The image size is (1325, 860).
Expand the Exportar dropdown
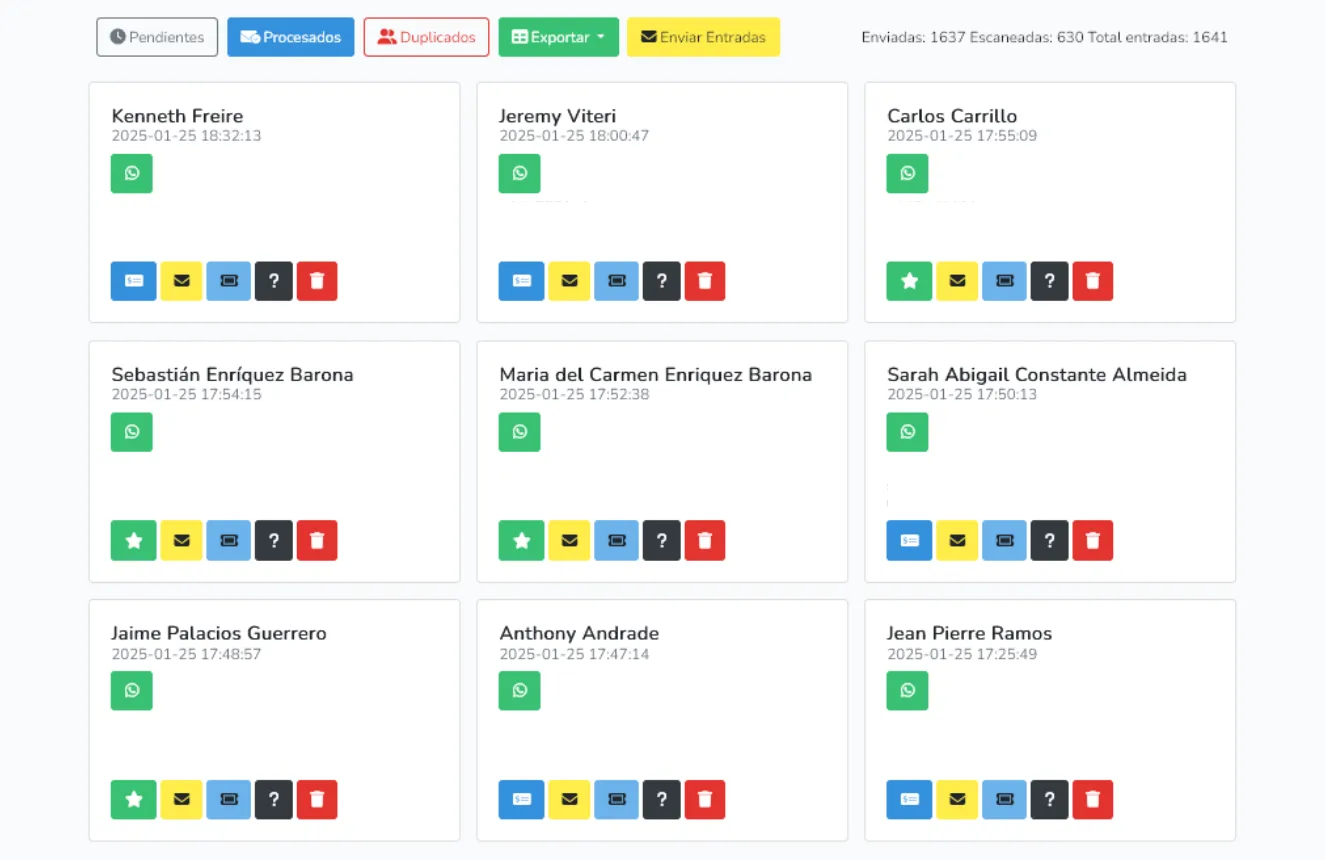[x=558, y=36]
